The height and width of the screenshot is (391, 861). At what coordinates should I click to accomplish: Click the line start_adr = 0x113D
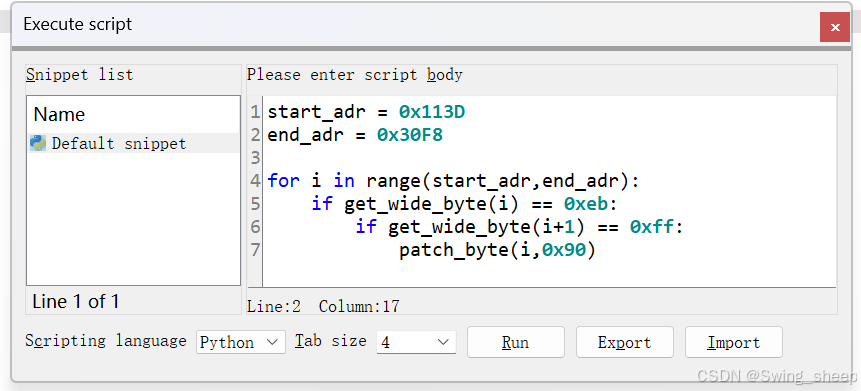(366, 112)
